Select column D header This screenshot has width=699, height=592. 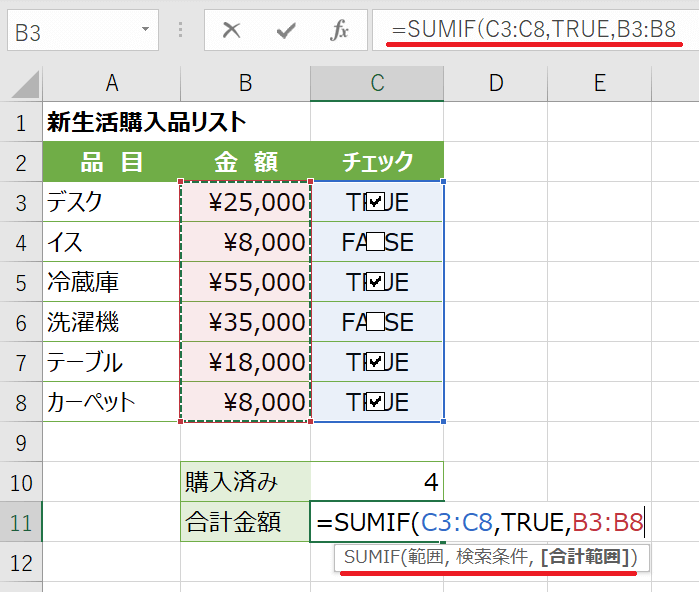[495, 83]
